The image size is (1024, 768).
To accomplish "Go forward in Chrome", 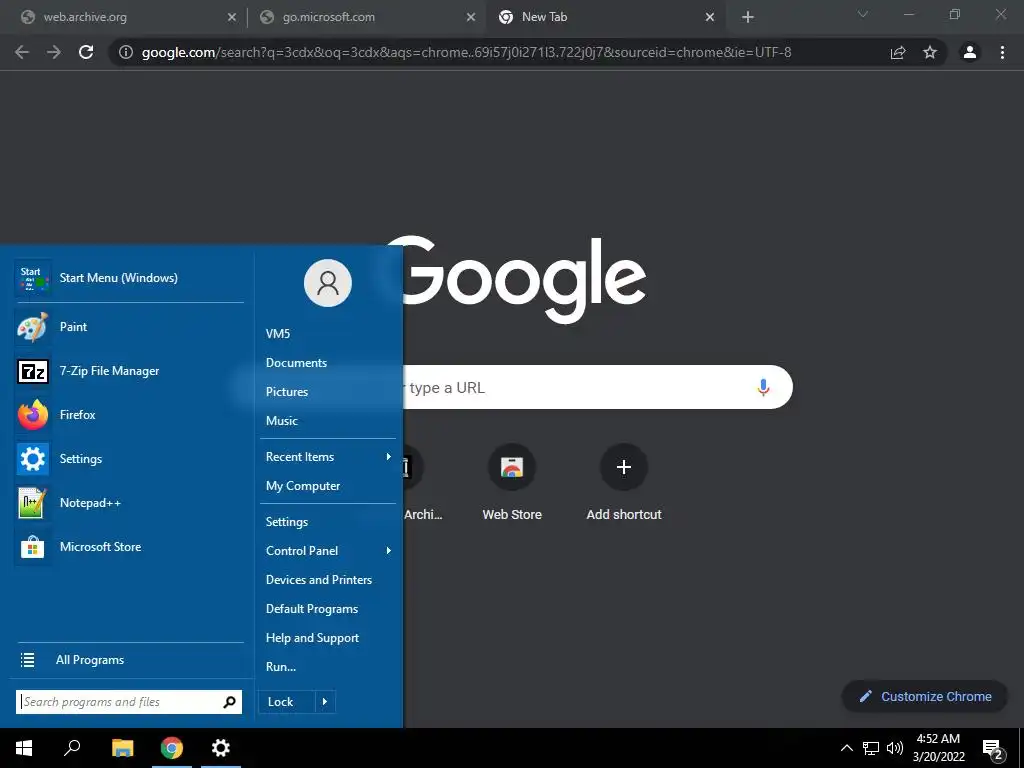I will tap(54, 52).
